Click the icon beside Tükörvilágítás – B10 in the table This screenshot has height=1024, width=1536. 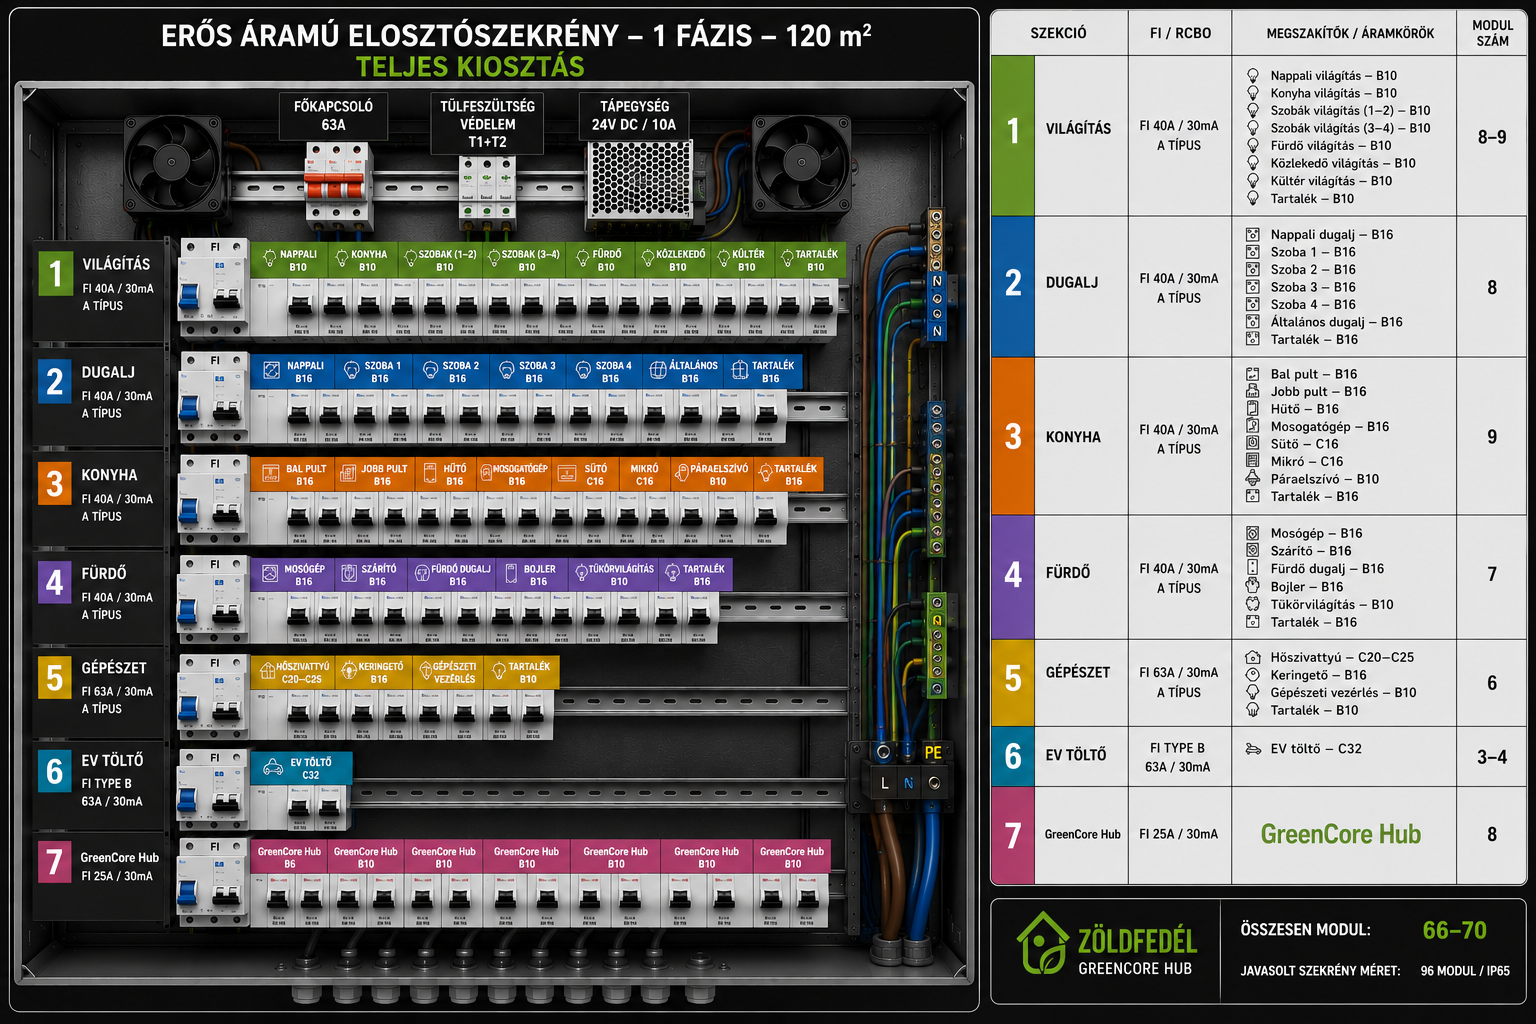point(1253,604)
